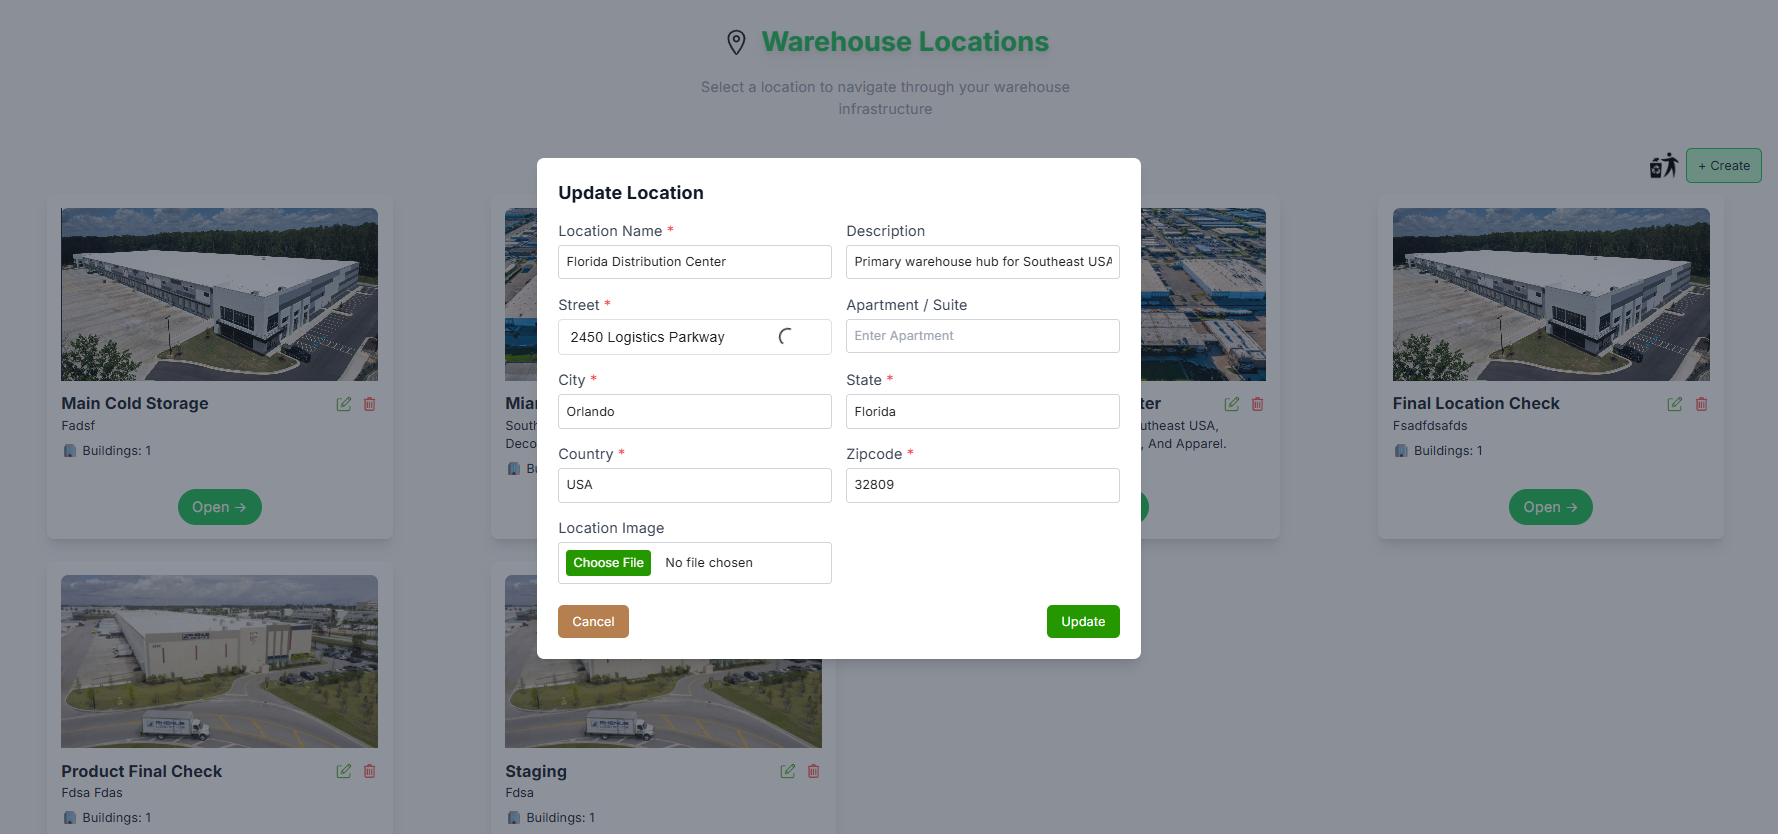Click the Country field containing USA
1778x834 pixels.
(x=695, y=485)
